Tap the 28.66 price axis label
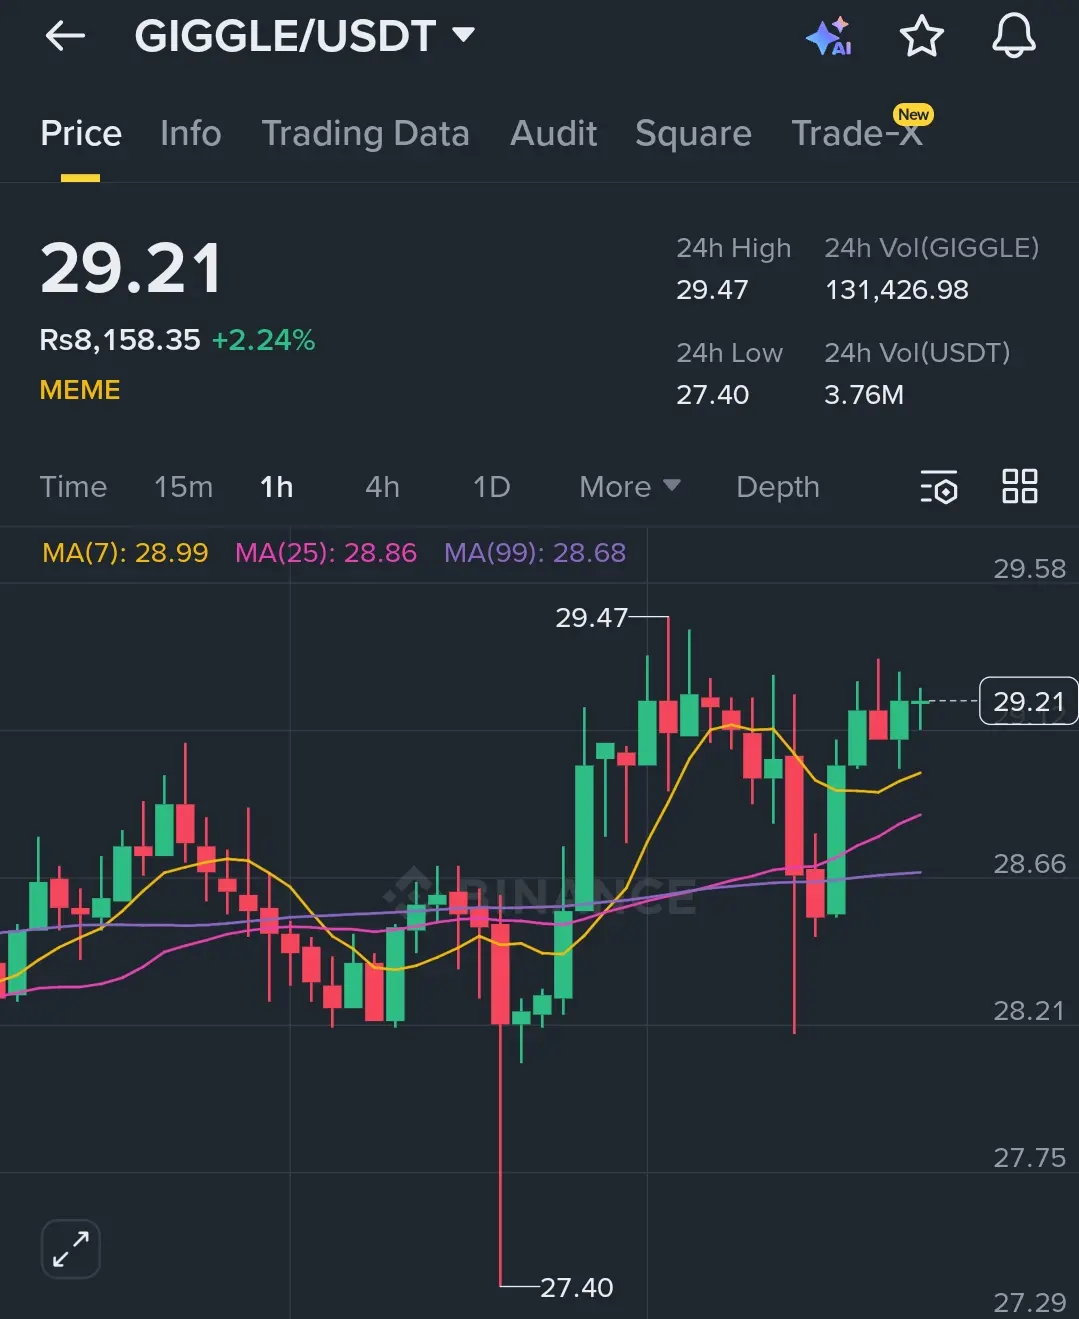The height and width of the screenshot is (1319, 1079). [x=1029, y=864]
